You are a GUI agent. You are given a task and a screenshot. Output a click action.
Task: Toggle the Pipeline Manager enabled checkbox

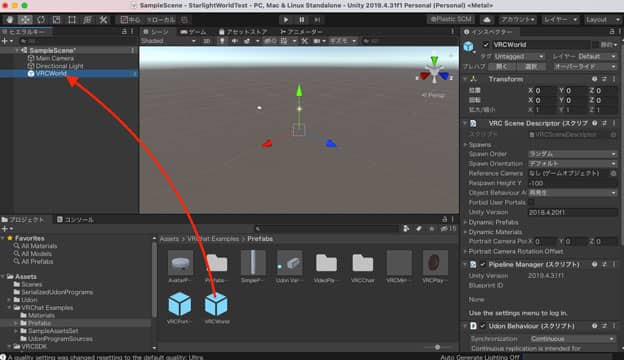[x=483, y=264]
